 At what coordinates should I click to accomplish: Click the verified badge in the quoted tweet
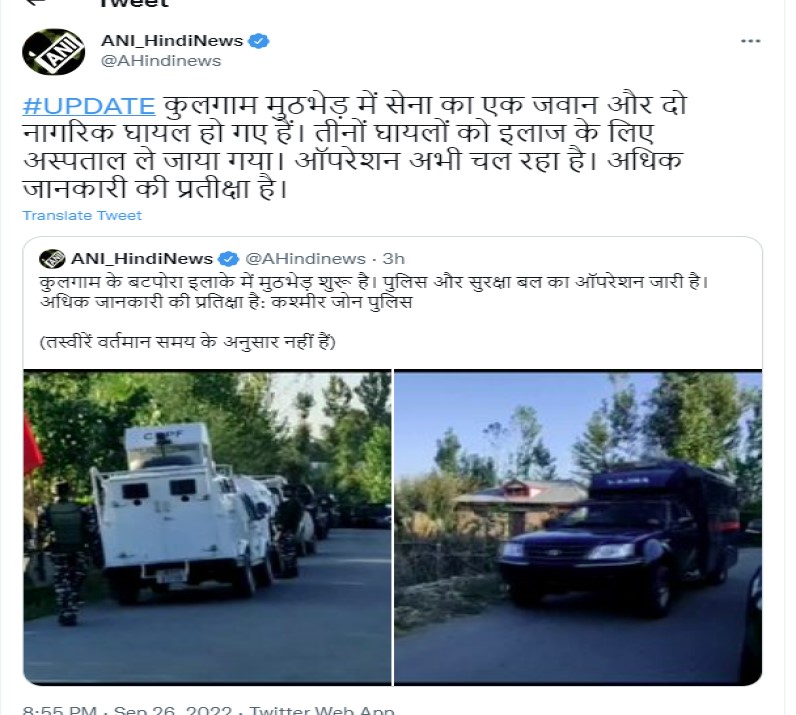click(228, 258)
